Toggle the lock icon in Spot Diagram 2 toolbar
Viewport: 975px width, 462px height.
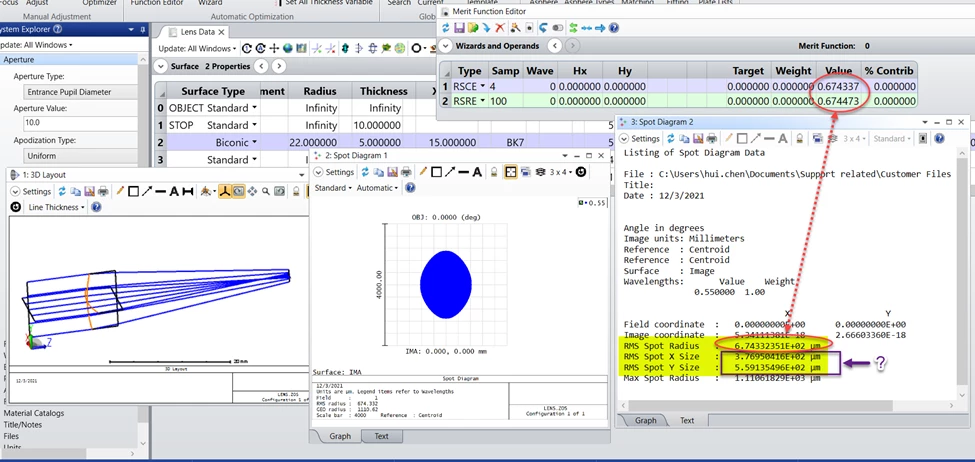click(x=799, y=139)
